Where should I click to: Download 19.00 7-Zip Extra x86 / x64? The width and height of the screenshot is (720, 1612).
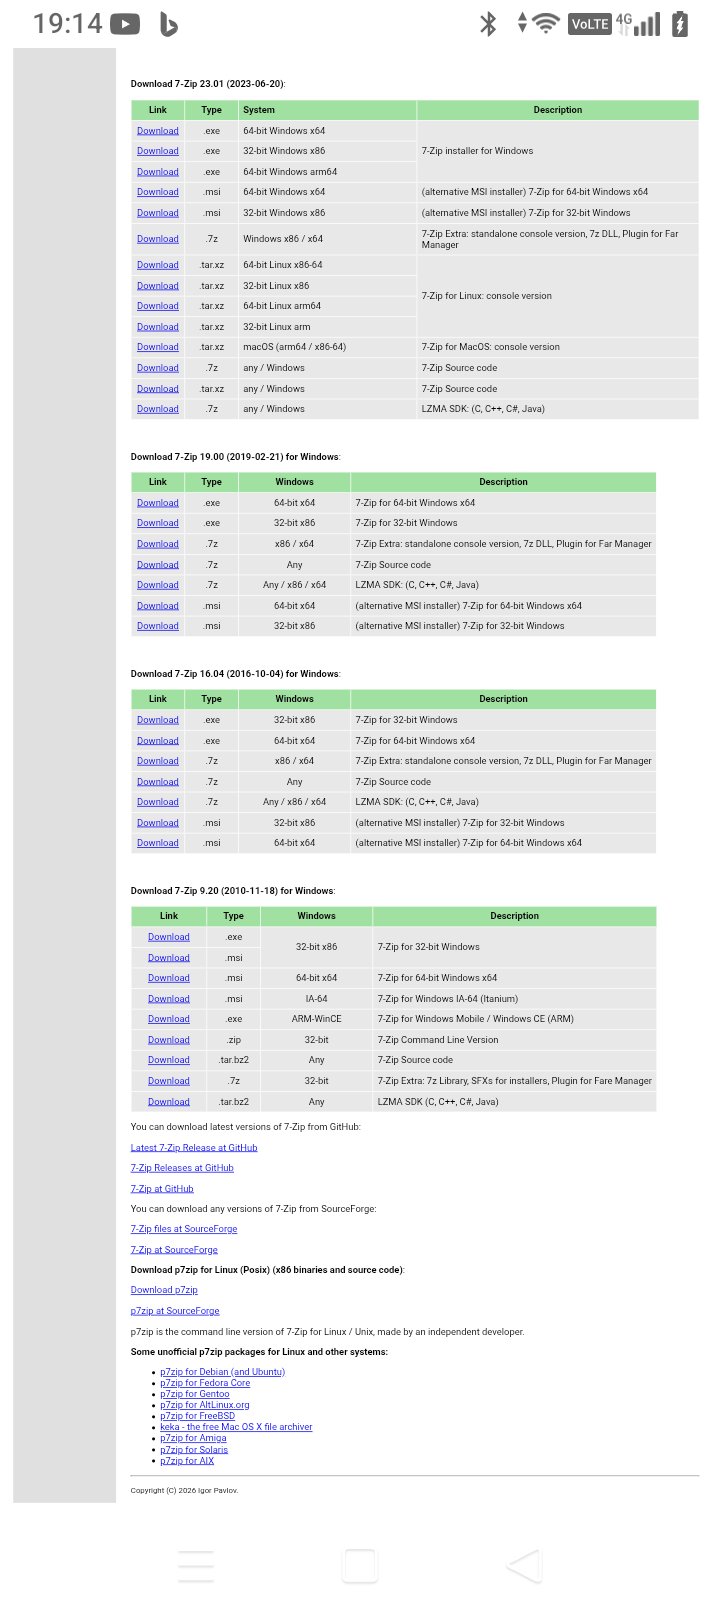[x=158, y=544]
